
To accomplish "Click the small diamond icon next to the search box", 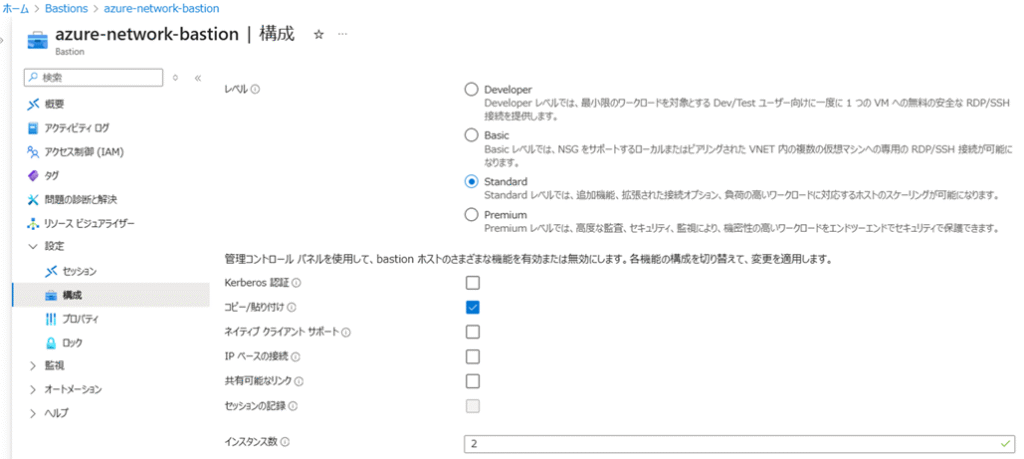I will (x=175, y=78).
